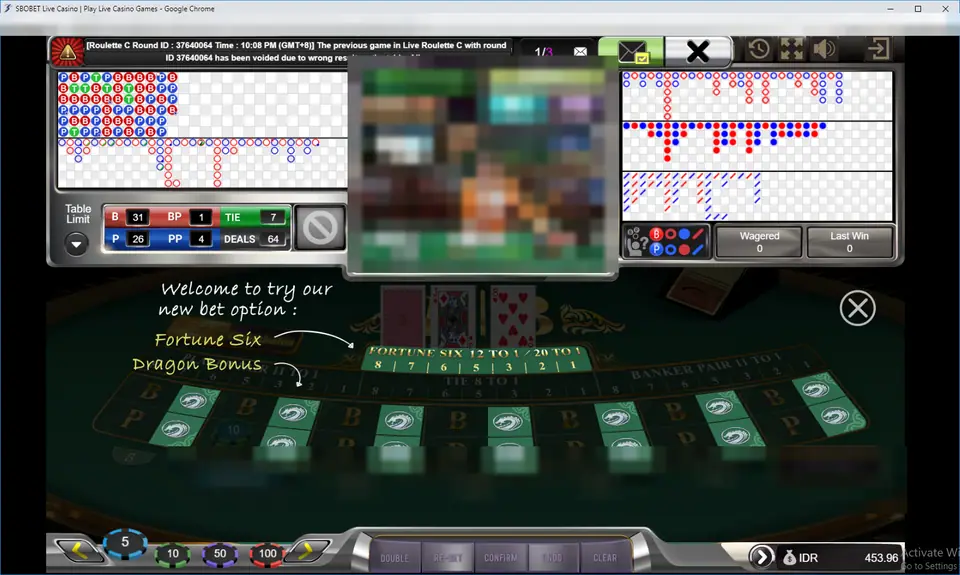Expand the balance panel chevron arrow
Viewport: 960px width, 575px height.
761,557
